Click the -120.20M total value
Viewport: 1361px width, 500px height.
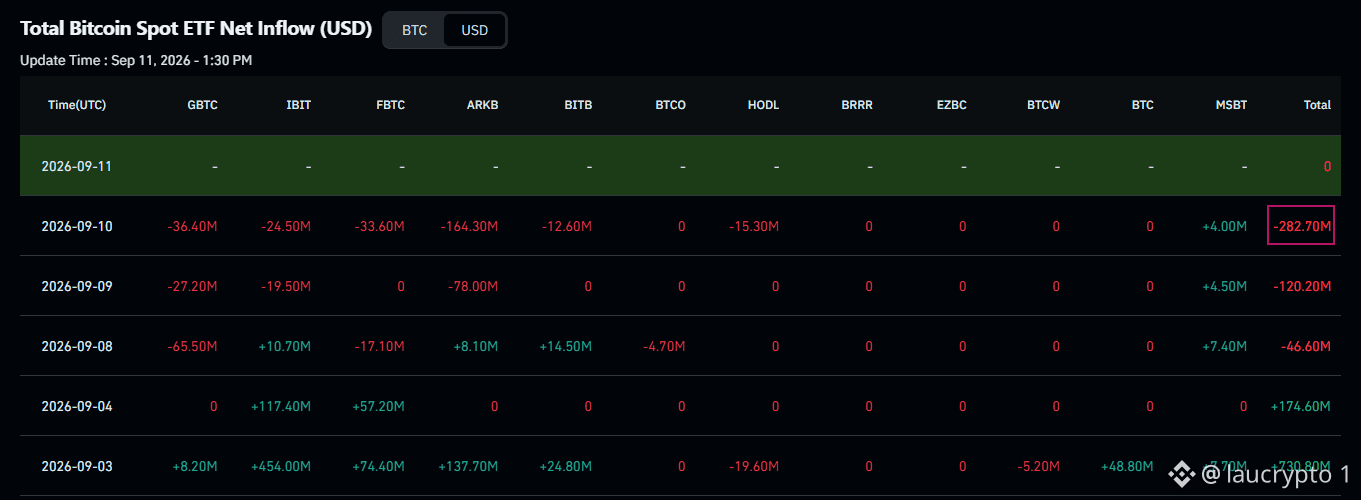[1302, 287]
